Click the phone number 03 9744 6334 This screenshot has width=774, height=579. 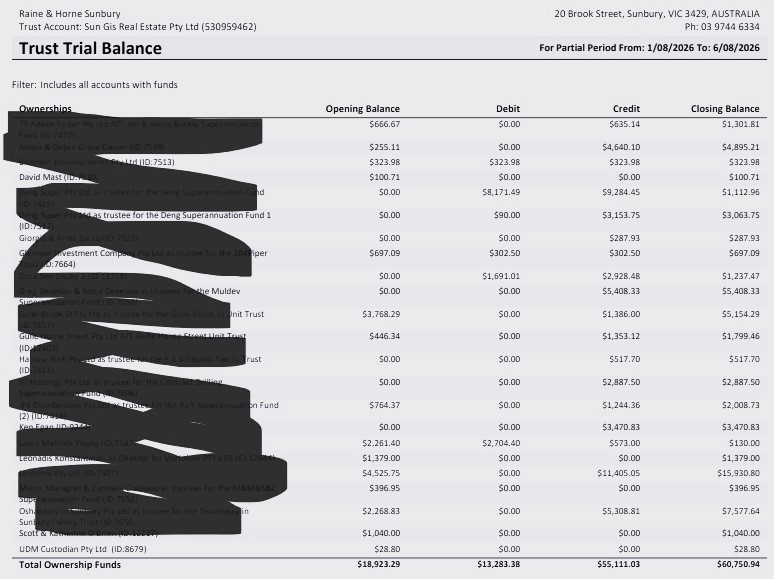(722, 27)
